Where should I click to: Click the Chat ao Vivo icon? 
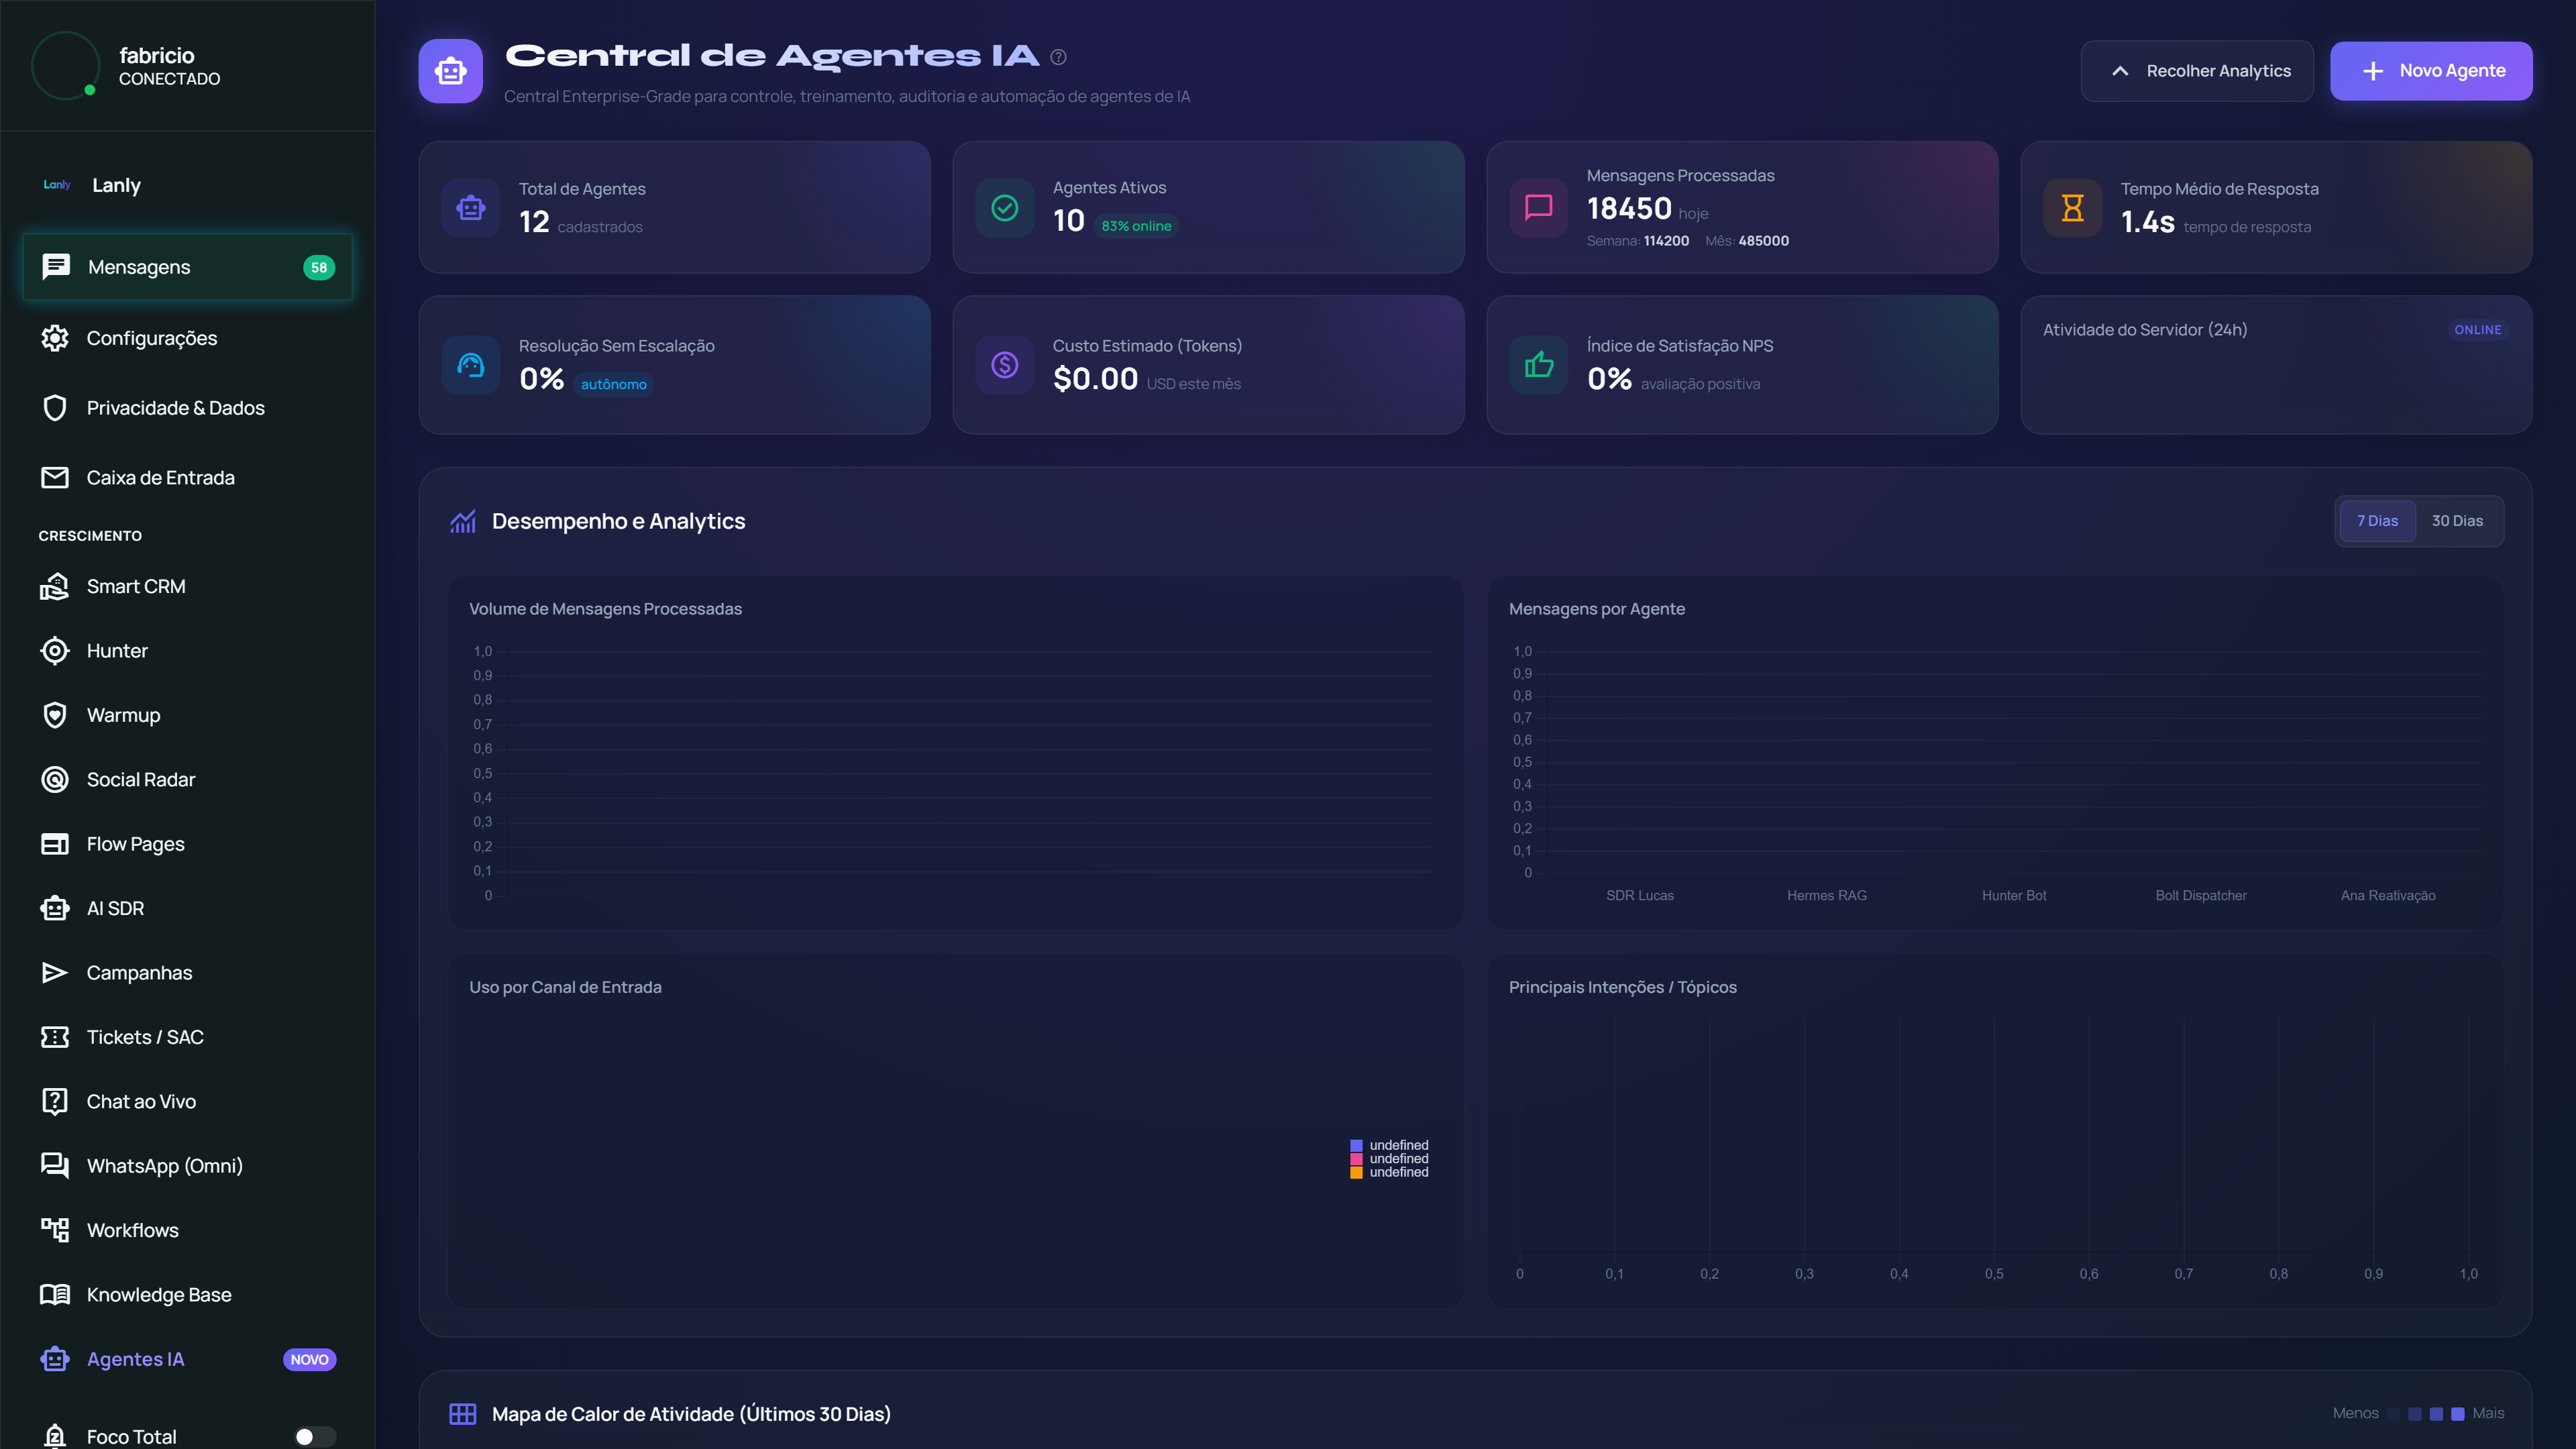click(55, 1101)
